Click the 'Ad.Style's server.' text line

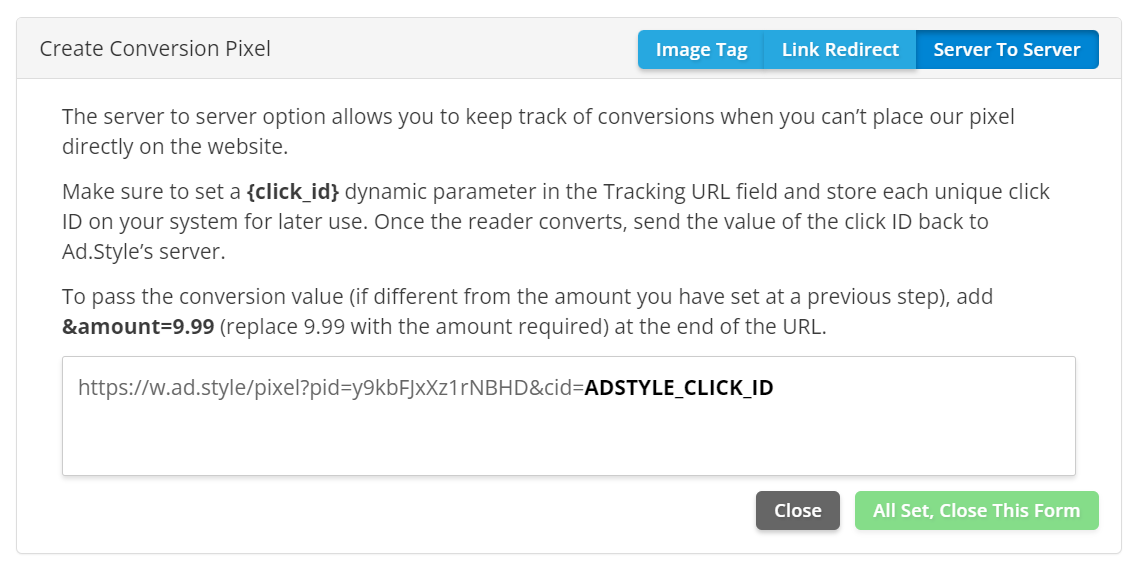pyautogui.click(x=144, y=252)
